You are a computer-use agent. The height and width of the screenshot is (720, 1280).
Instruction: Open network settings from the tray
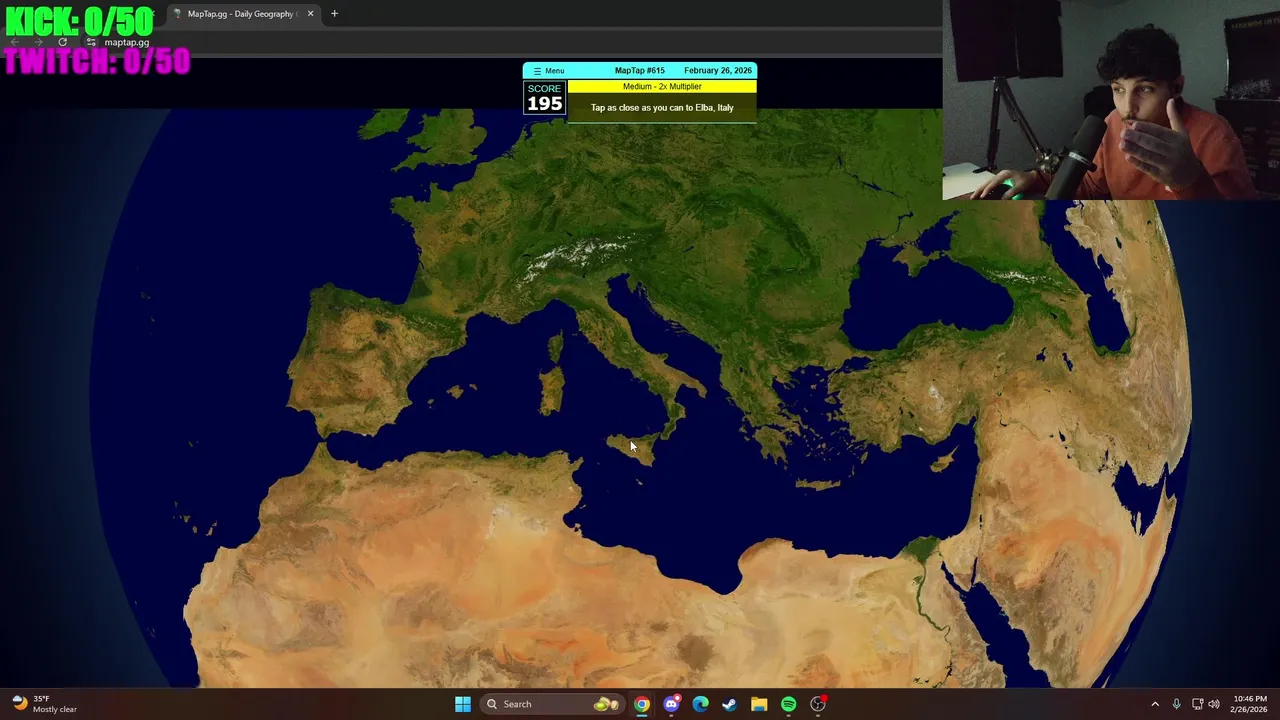pyautogui.click(x=1197, y=704)
